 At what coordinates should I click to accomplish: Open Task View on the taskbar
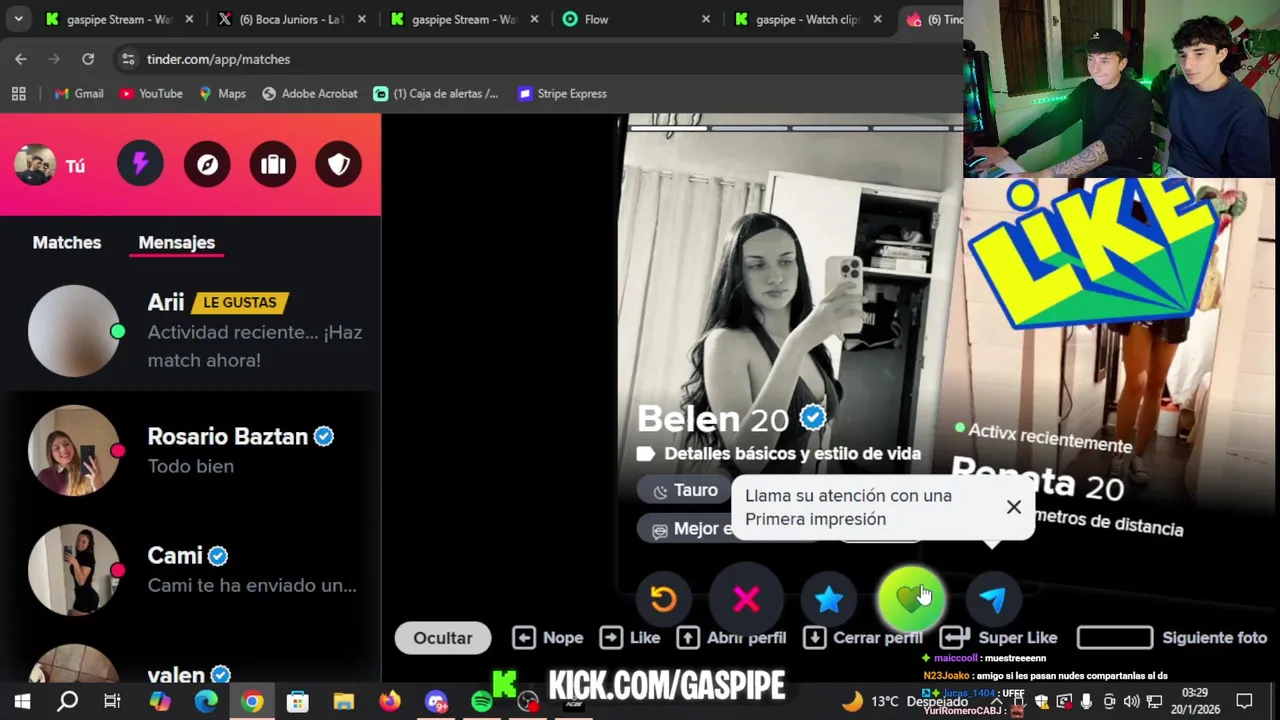[x=112, y=702]
